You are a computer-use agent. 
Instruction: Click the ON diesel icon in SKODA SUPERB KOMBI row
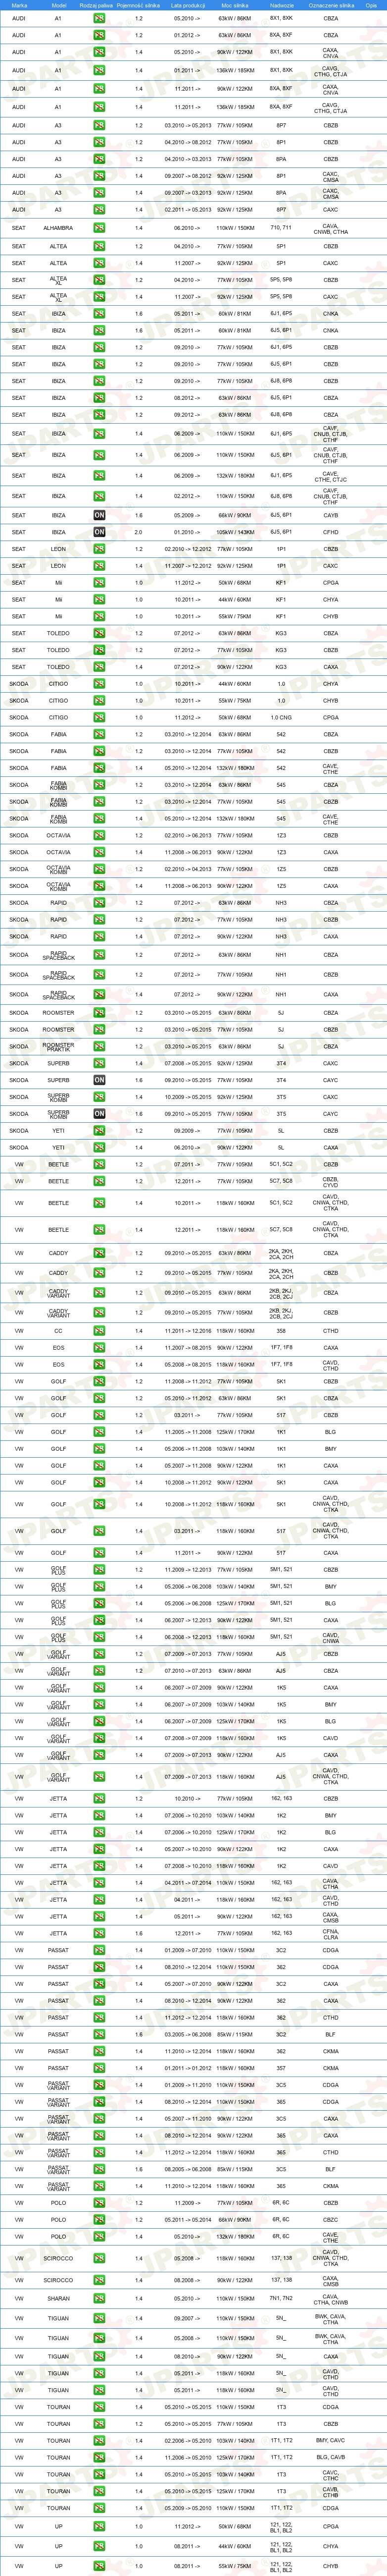coord(99,1113)
